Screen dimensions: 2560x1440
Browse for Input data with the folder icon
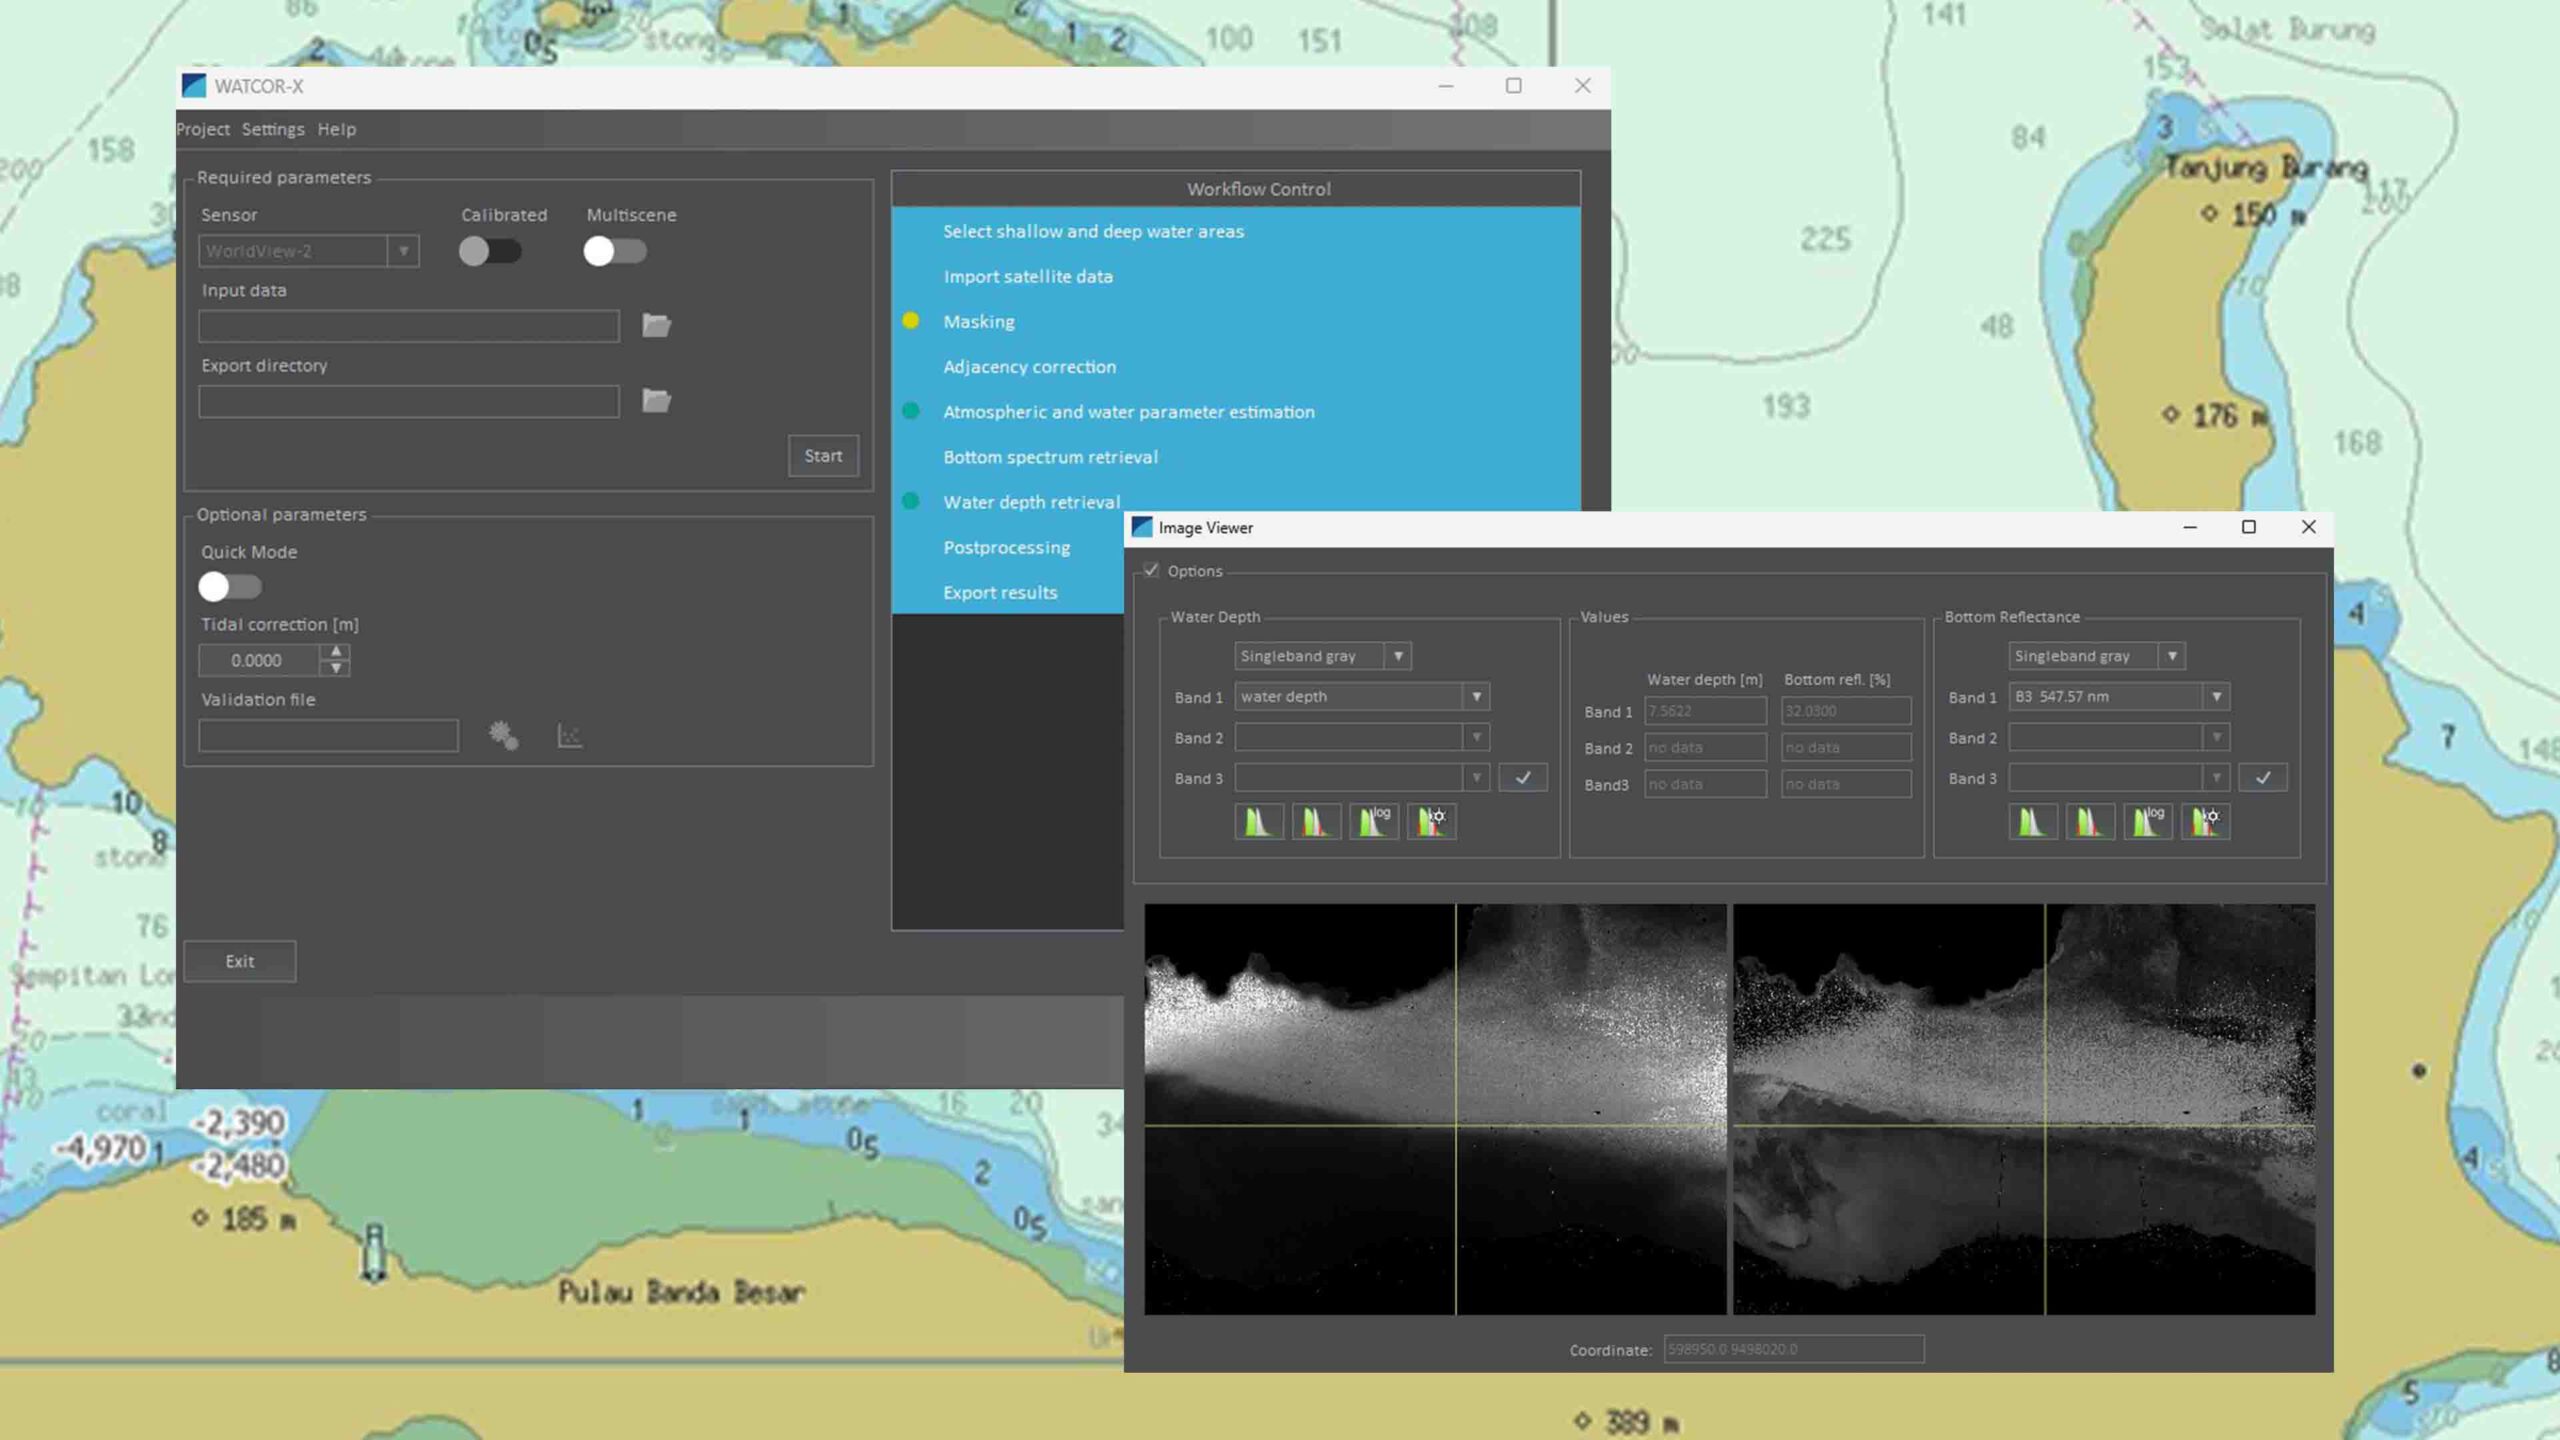point(655,325)
